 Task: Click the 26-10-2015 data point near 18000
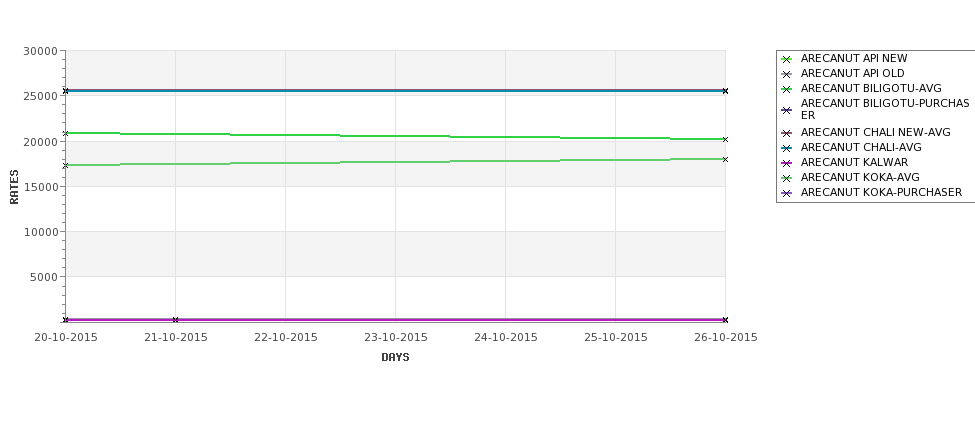(725, 160)
